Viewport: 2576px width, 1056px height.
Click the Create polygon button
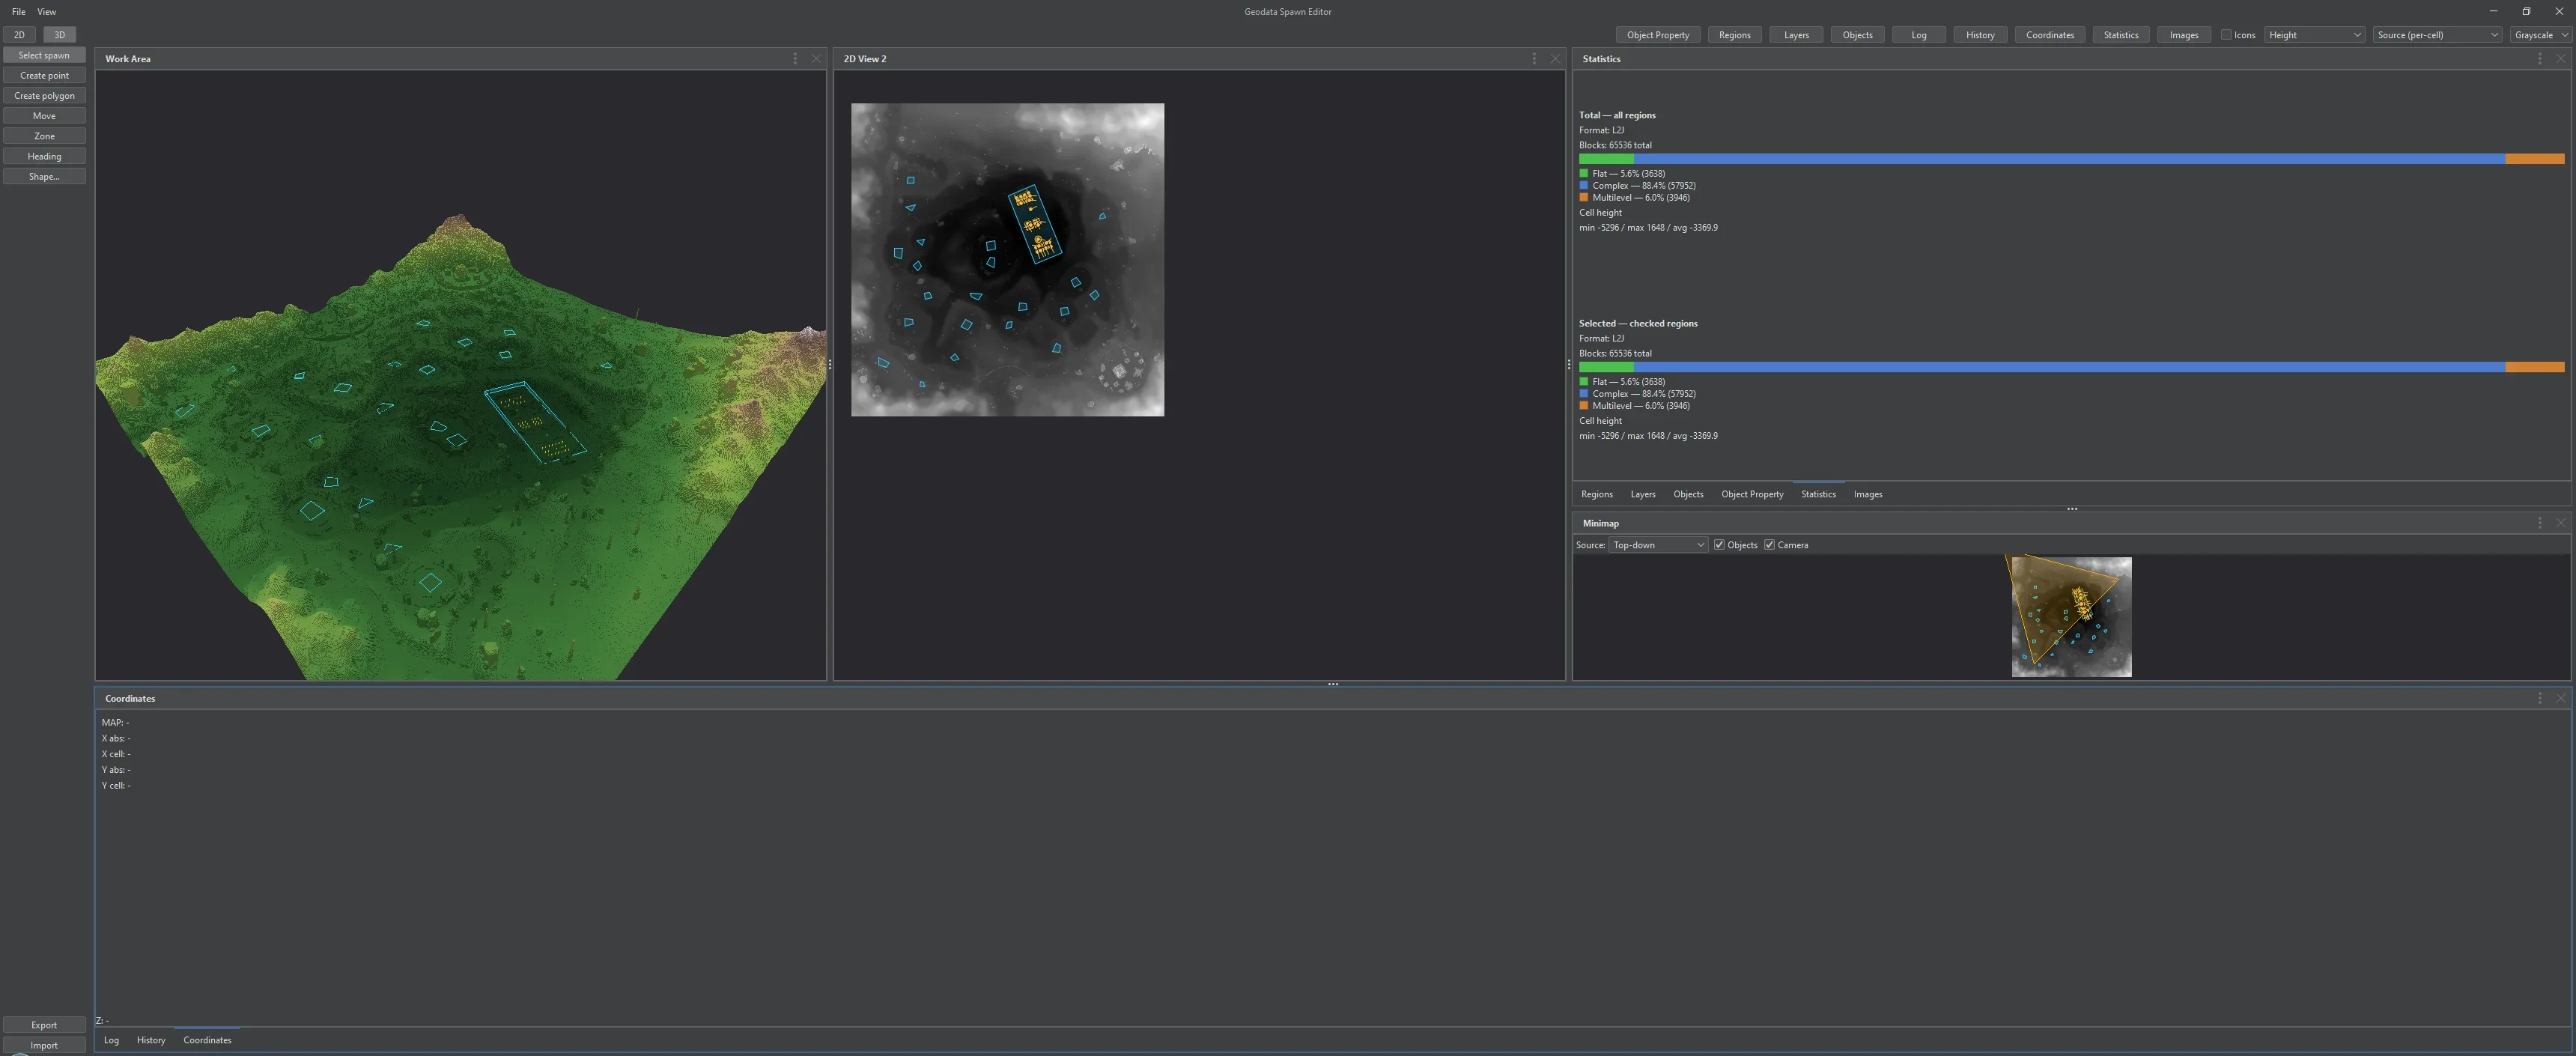click(x=44, y=96)
